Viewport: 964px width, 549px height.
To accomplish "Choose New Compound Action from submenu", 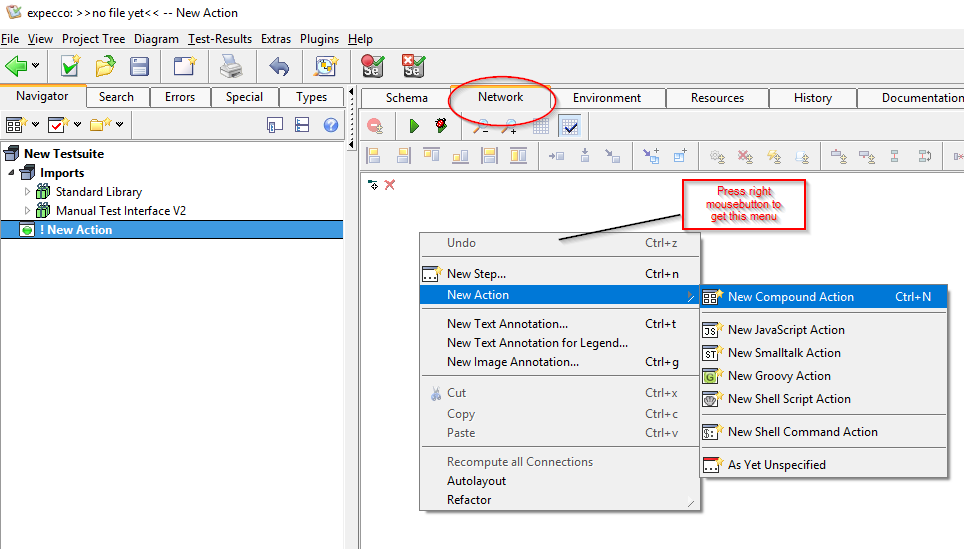I will pos(790,297).
